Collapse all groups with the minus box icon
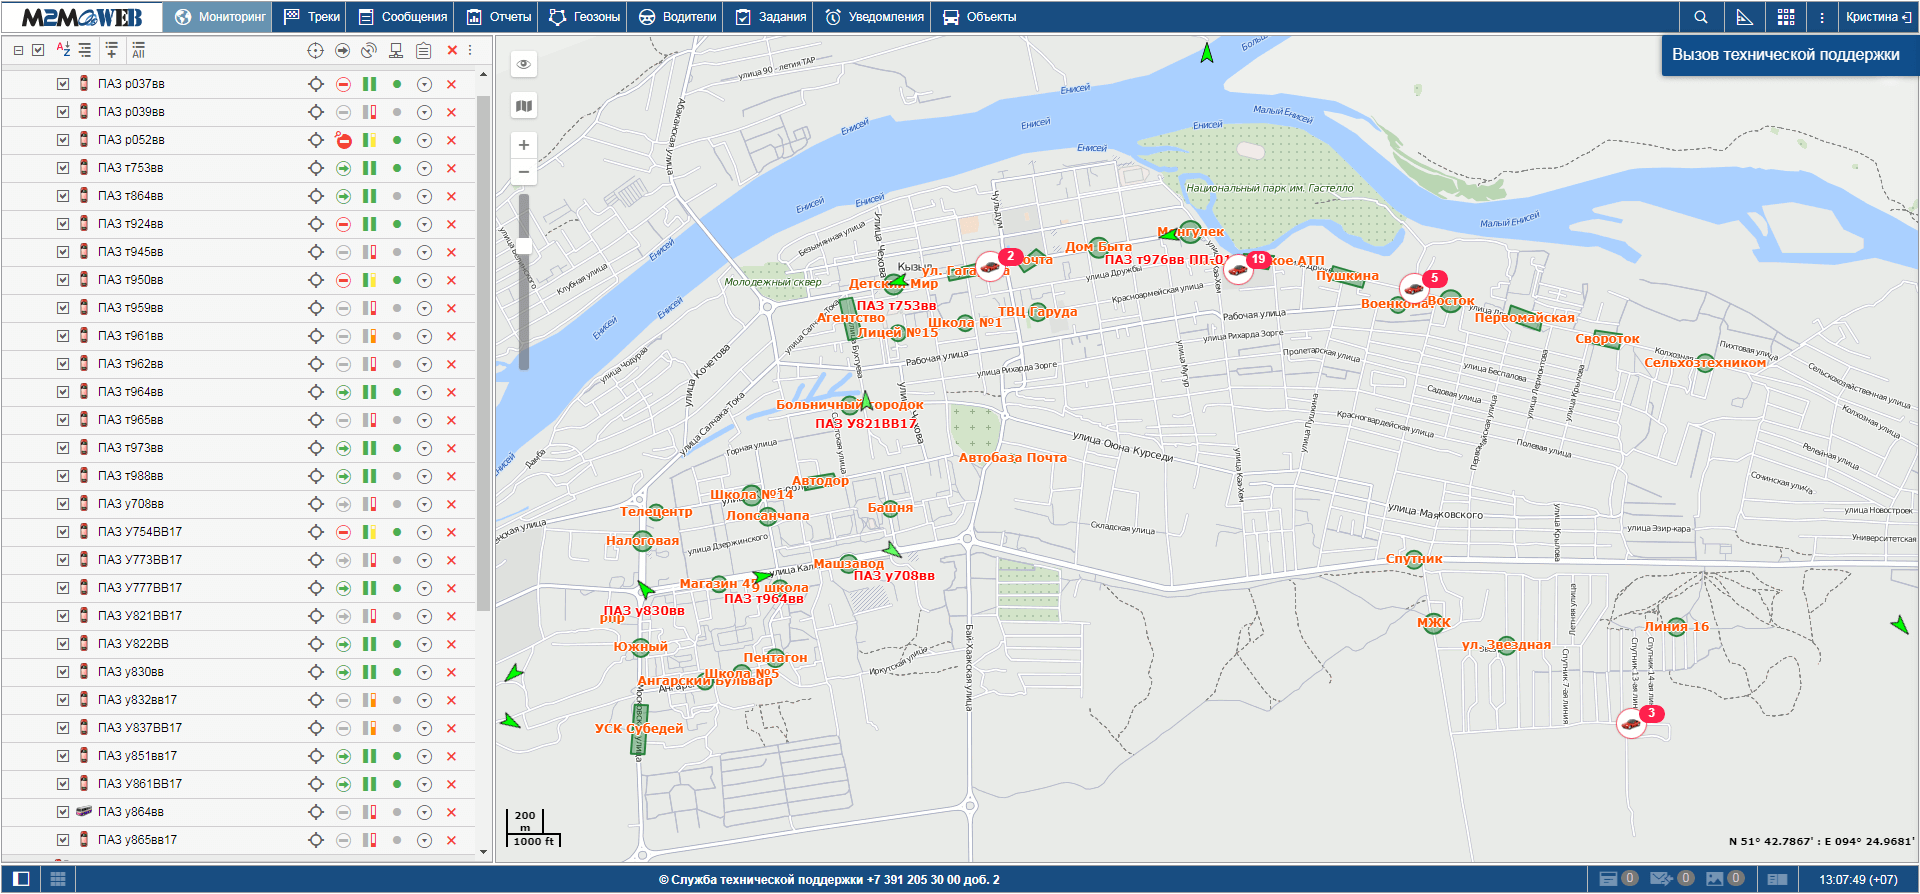 pos(18,50)
